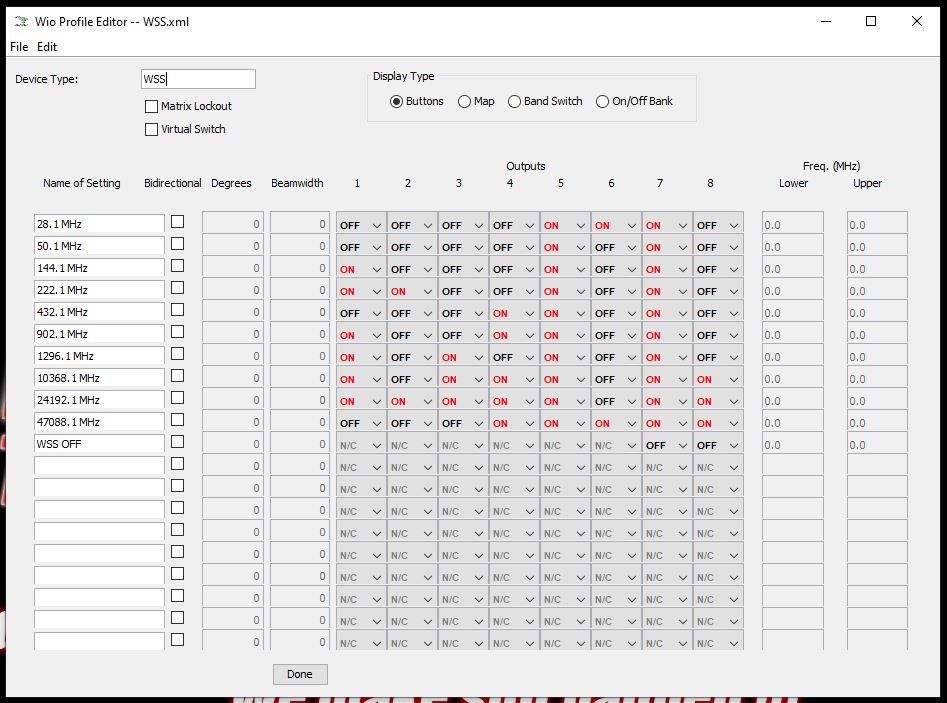Enable the Matrix Lockout checkbox
This screenshot has width=947, height=703.
[x=152, y=106]
